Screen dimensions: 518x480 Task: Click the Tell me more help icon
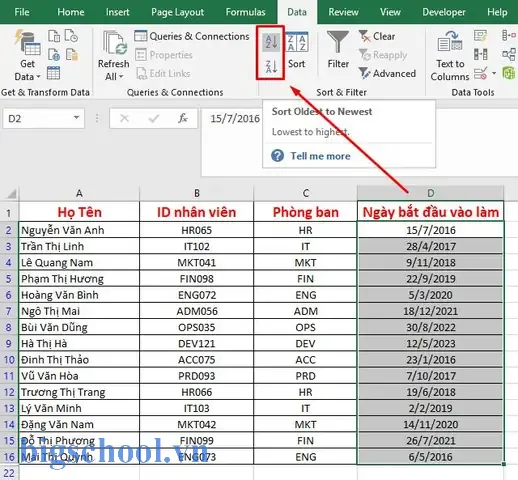click(x=277, y=156)
